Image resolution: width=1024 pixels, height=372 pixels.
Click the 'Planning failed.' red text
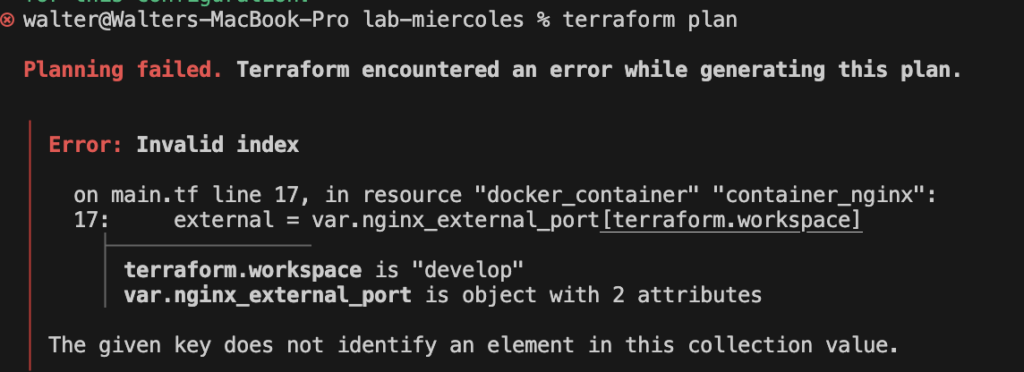(x=123, y=69)
